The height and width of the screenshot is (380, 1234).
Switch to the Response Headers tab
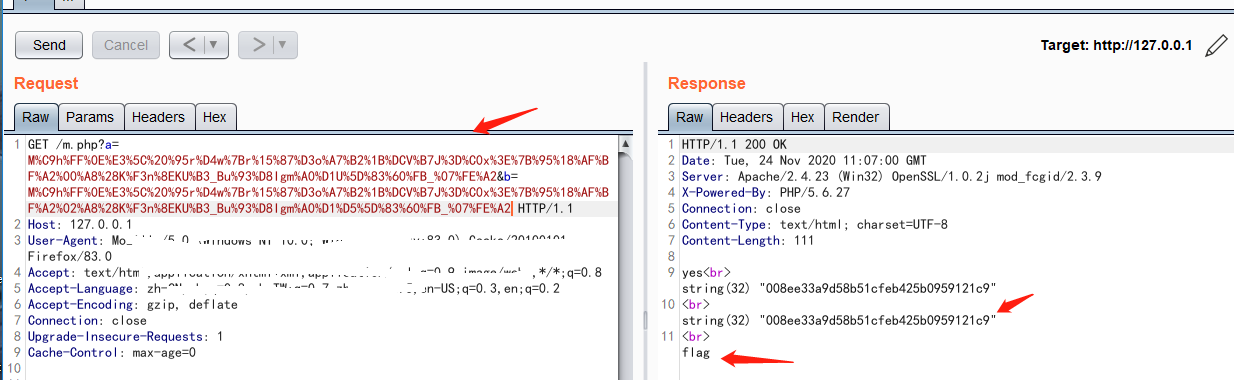coord(746,117)
